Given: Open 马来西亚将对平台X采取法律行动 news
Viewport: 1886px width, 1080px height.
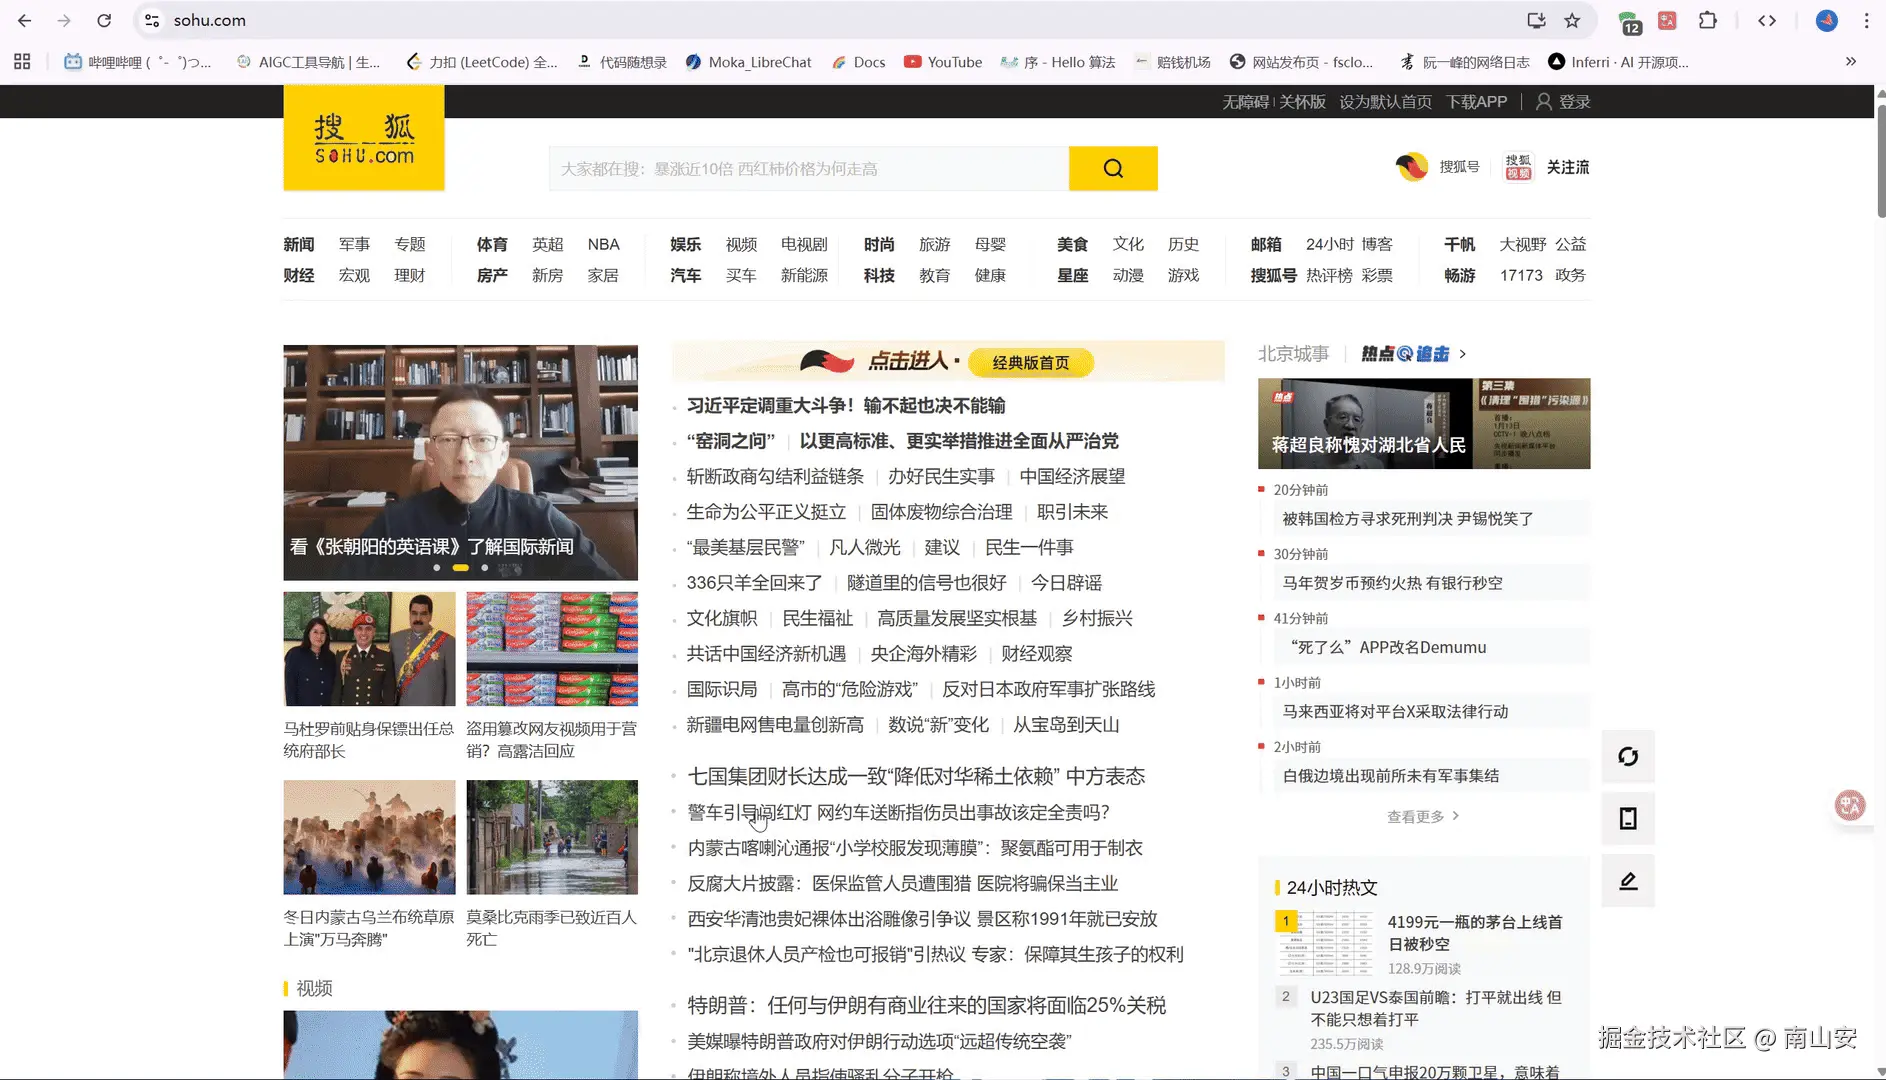Looking at the screenshot, I should click(1395, 712).
